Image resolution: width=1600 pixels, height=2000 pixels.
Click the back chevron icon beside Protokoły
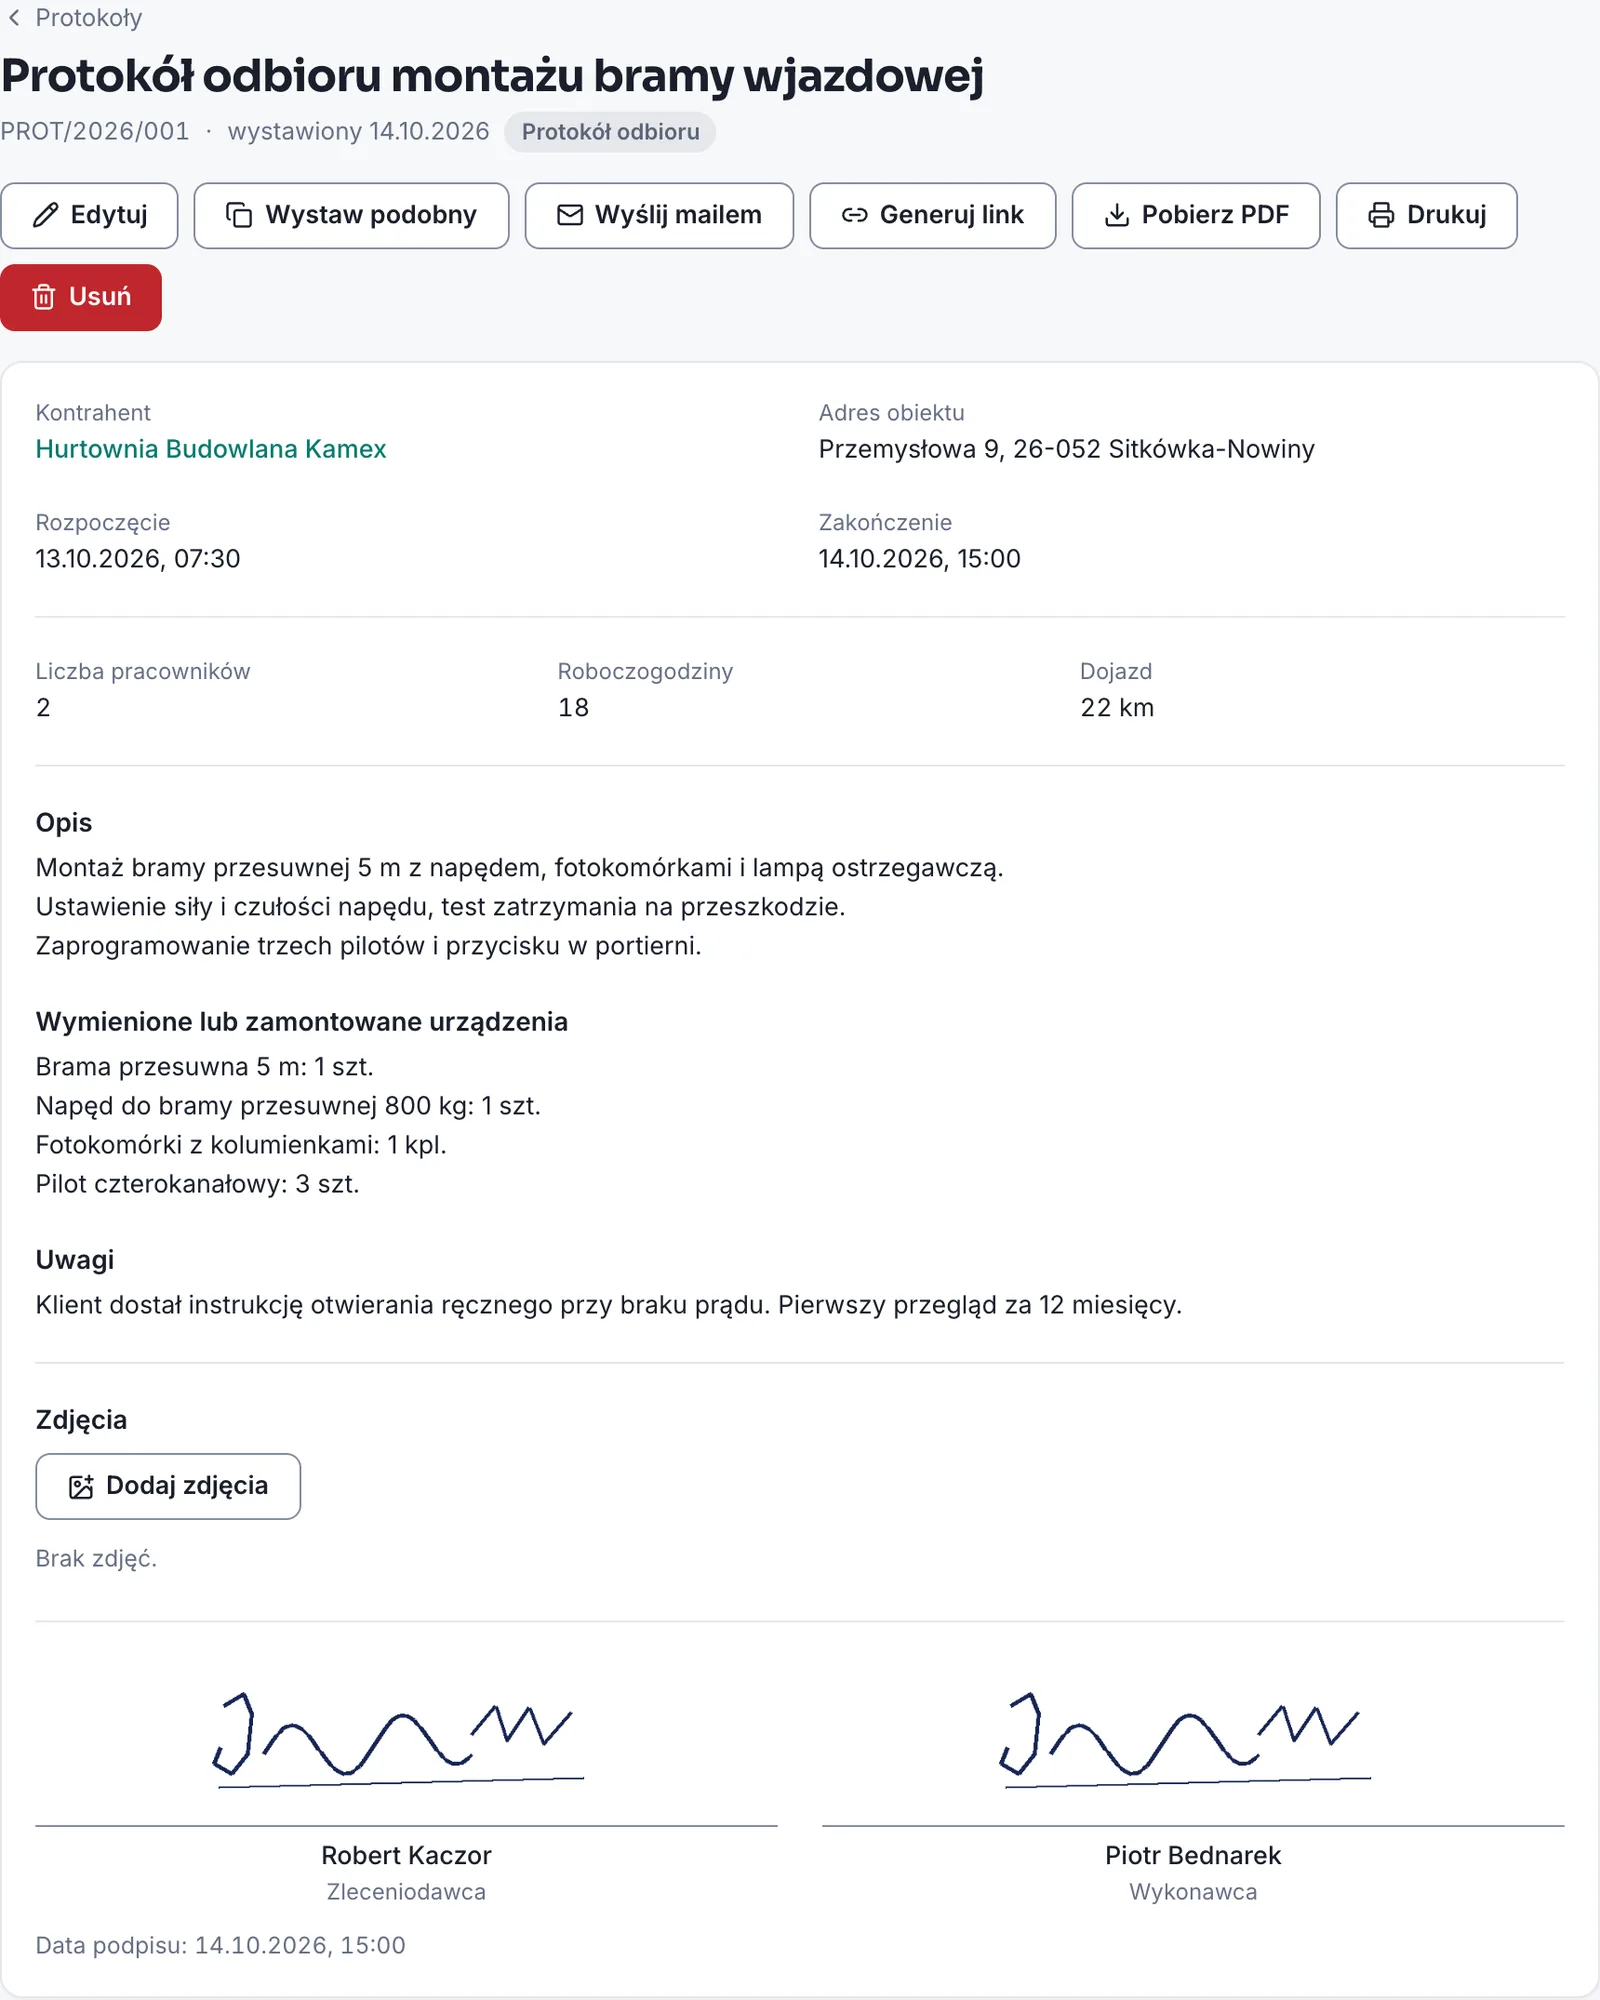(14, 18)
